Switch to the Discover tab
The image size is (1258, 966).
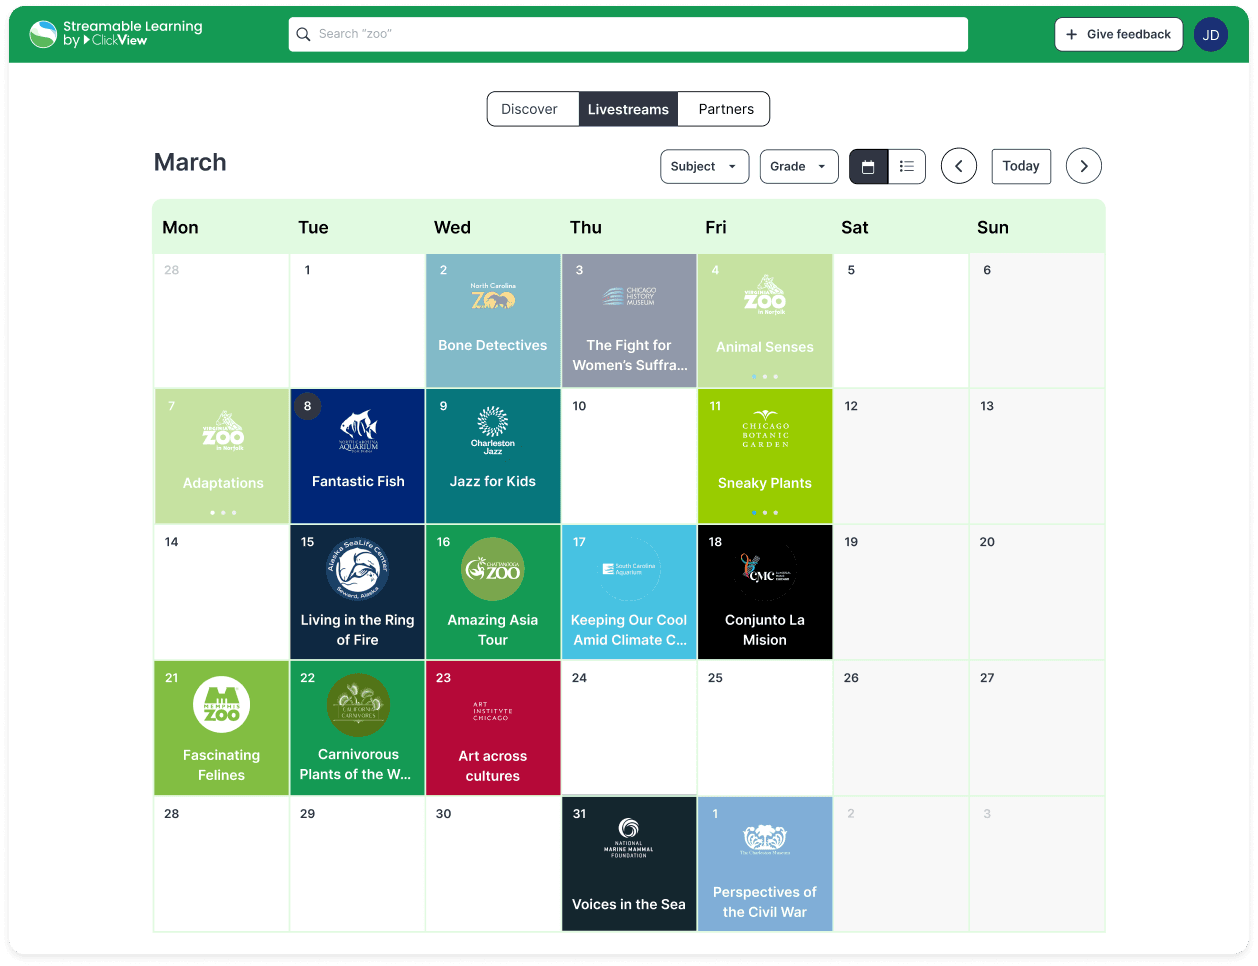(x=530, y=109)
